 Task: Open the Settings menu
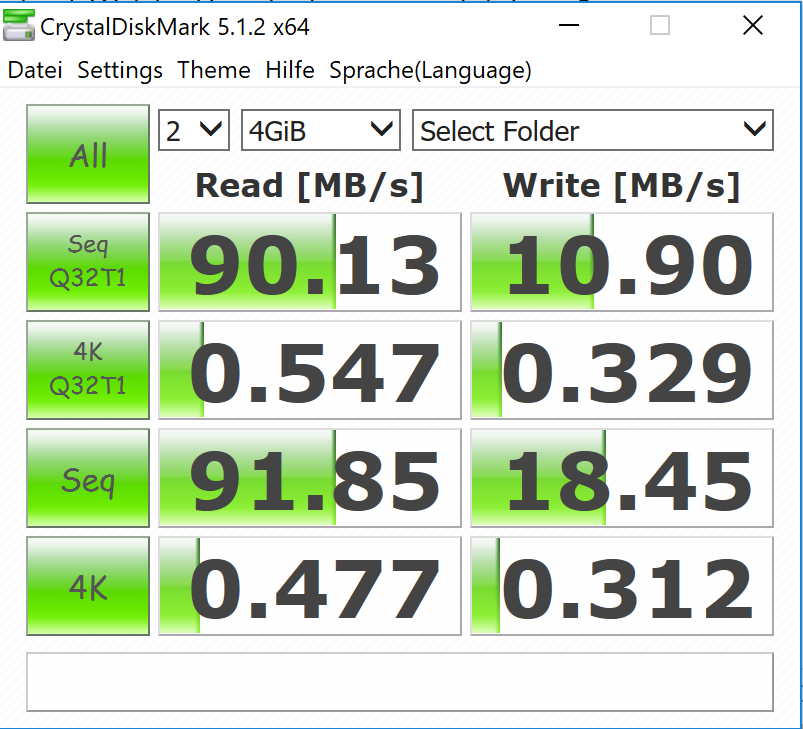pos(120,70)
